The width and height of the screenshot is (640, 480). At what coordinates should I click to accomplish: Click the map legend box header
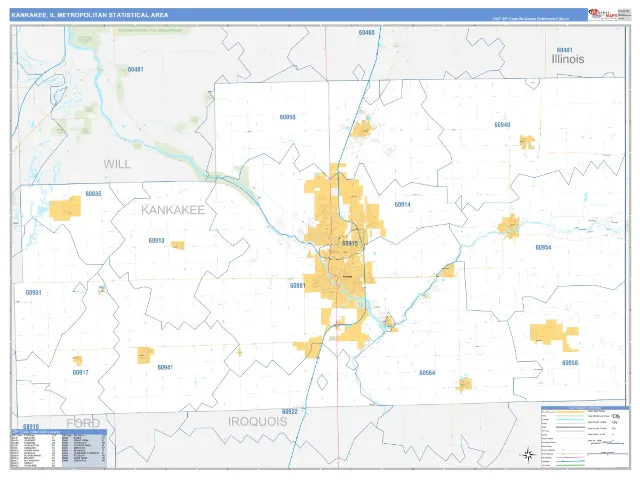[585, 408]
